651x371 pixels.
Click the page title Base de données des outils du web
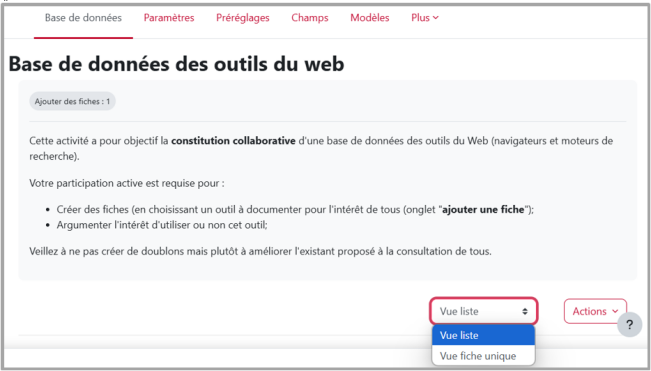pos(176,64)
